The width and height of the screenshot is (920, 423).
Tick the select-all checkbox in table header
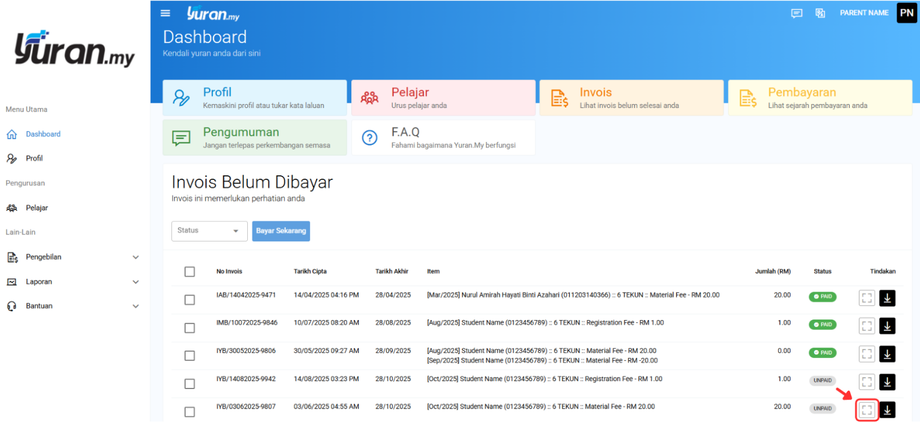coord(190,272)
